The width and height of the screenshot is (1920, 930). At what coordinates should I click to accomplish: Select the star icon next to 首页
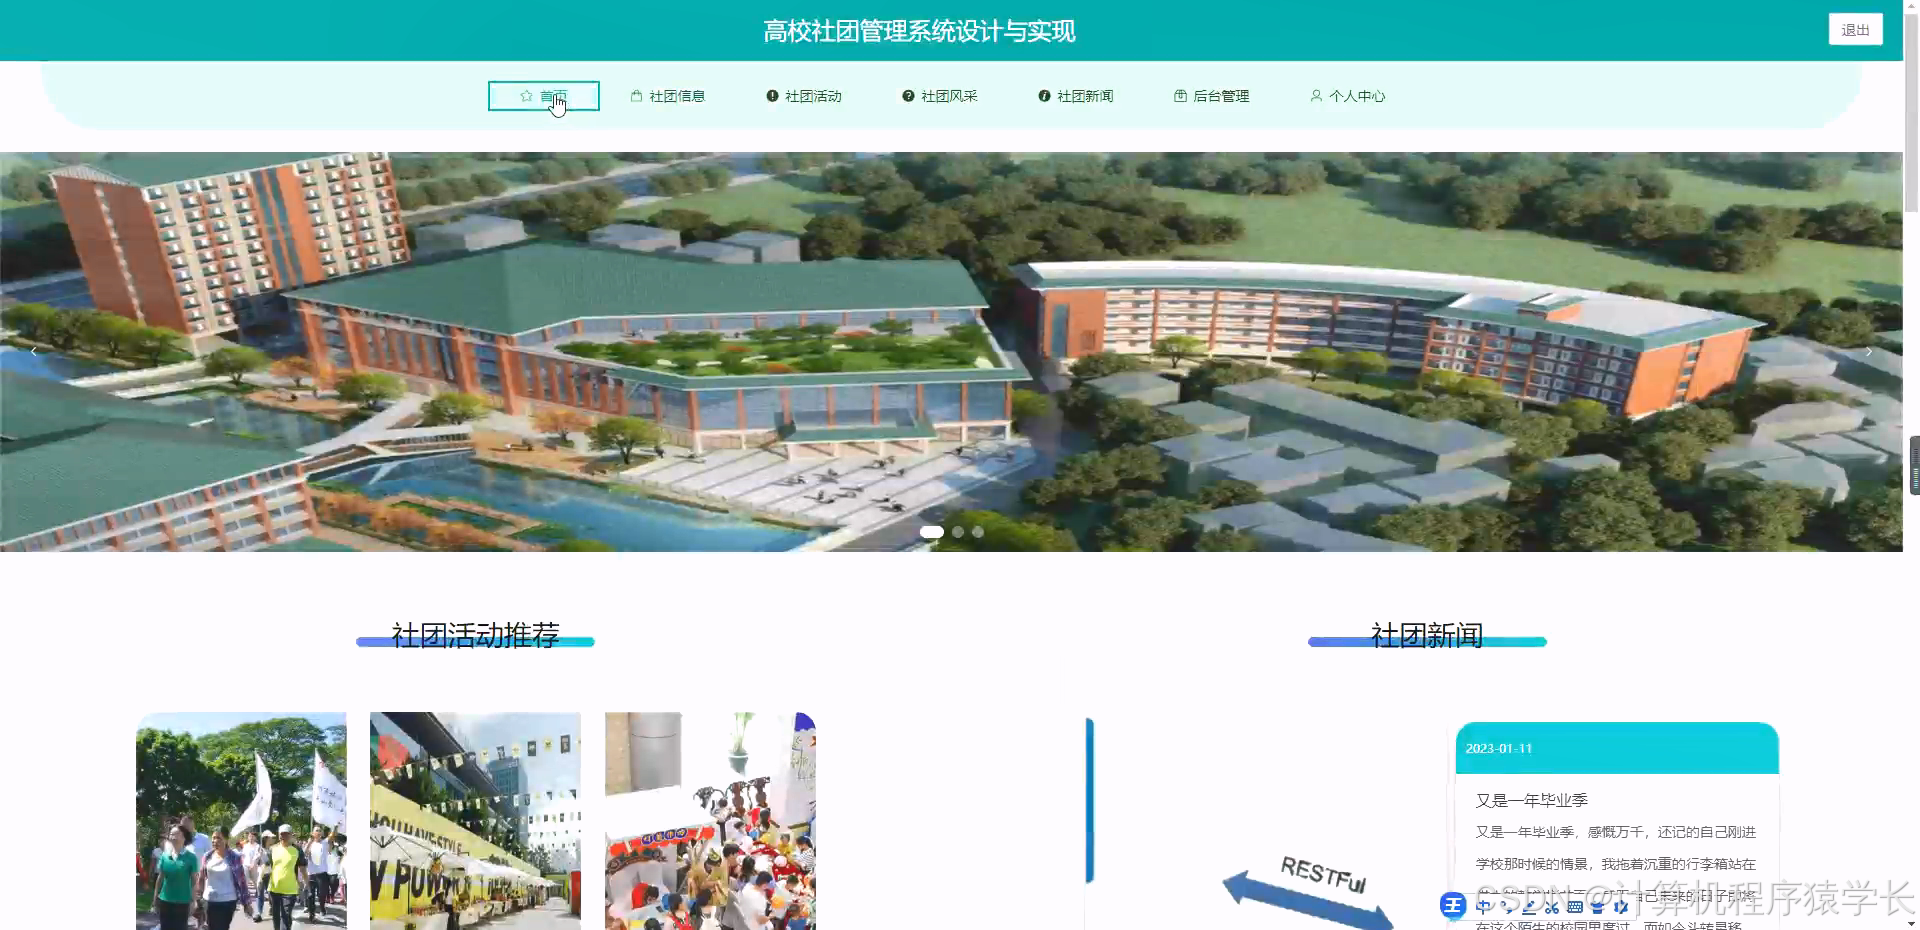525,95
